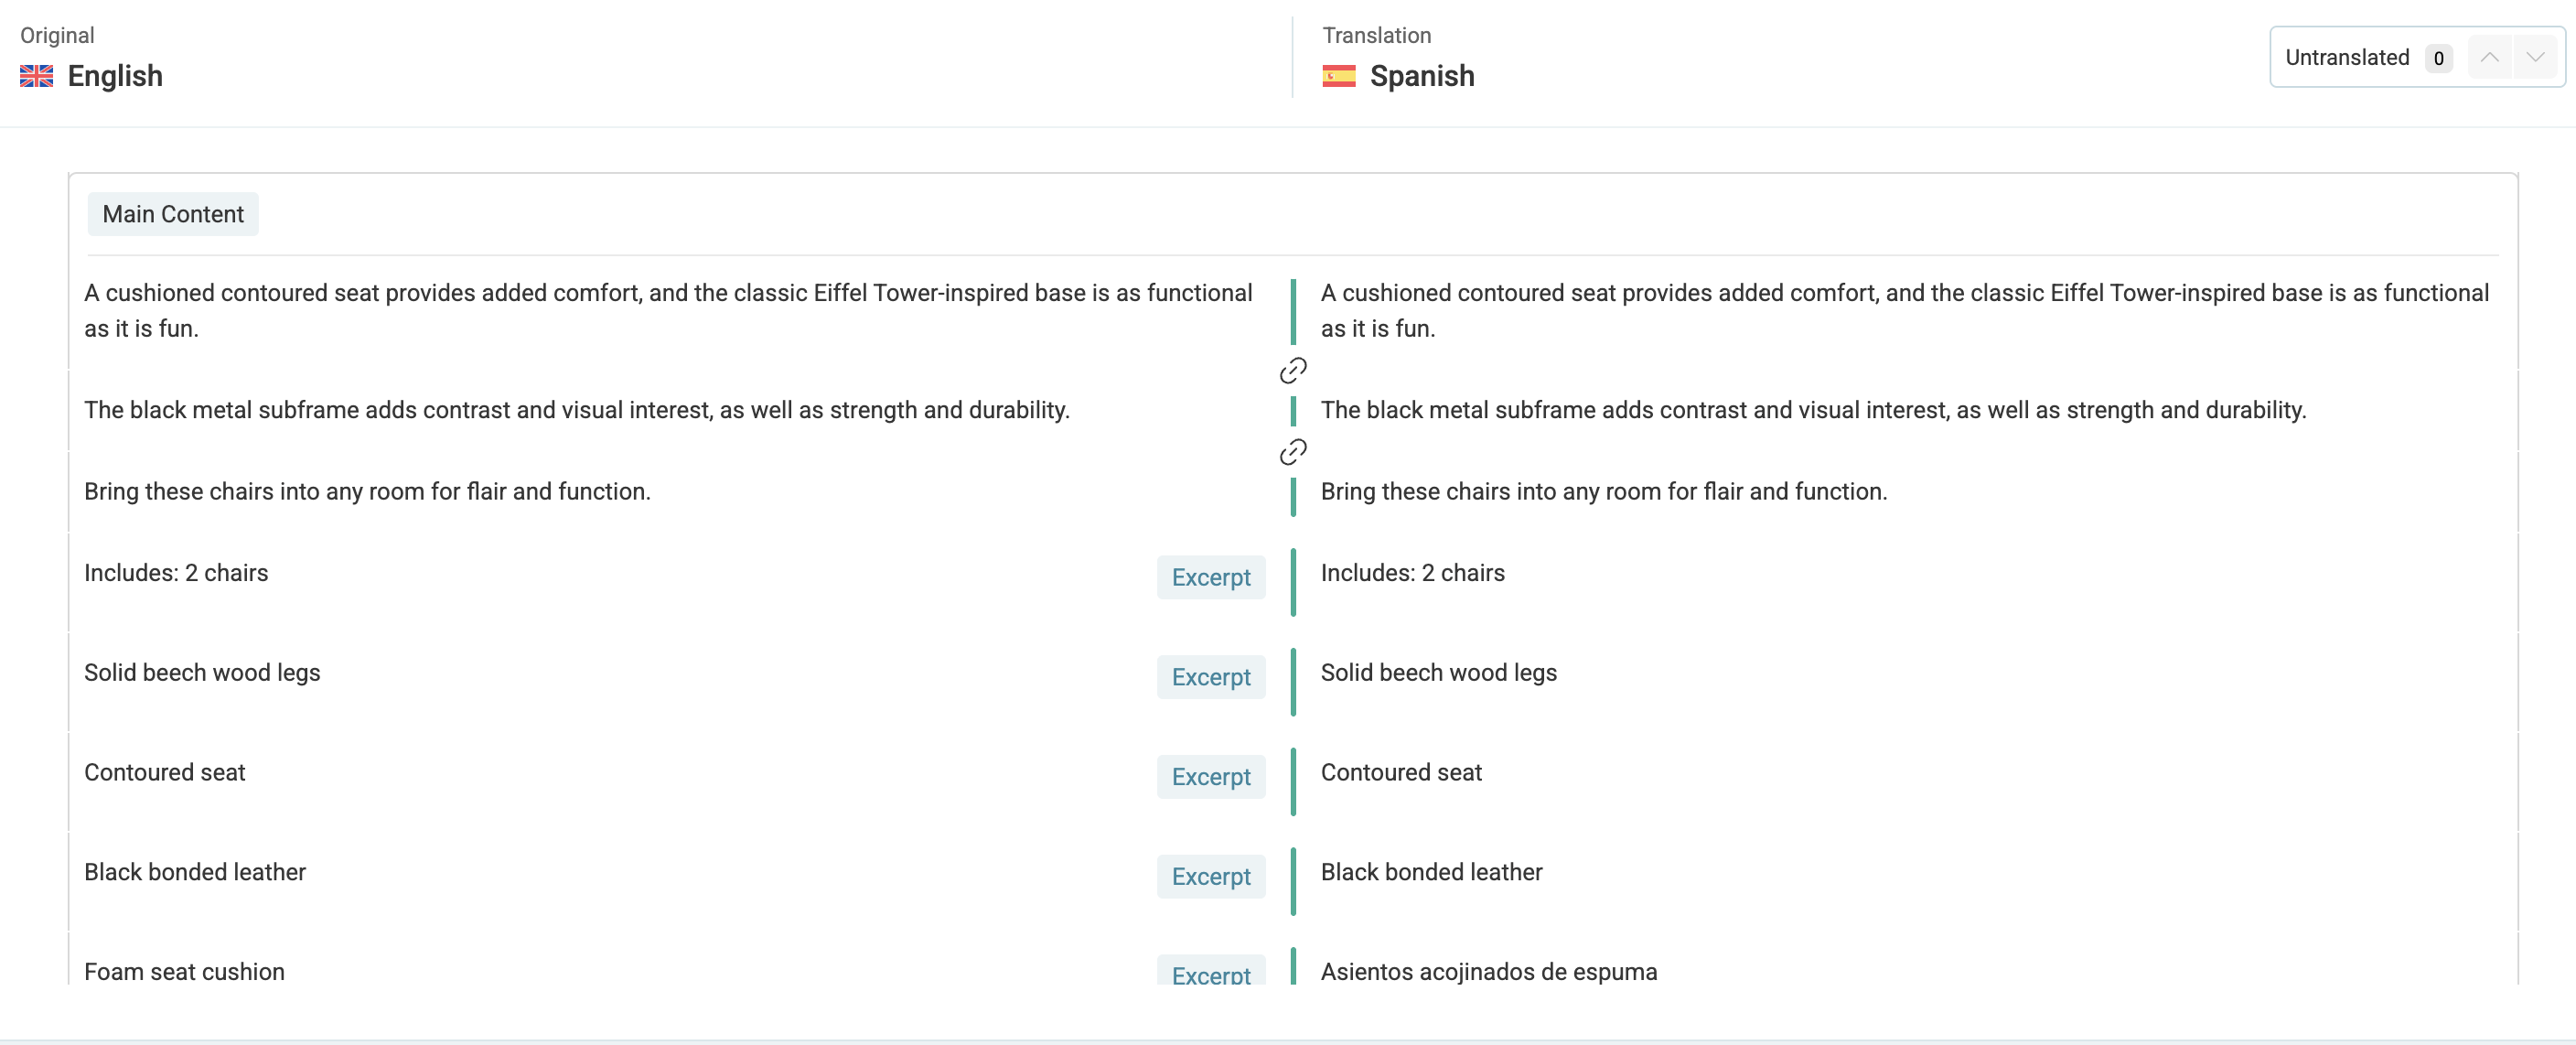Click the link icon below the black metal subframe sentence
The height and width of the screenshot is (1045, 2576).
[x=1292, y=452]
